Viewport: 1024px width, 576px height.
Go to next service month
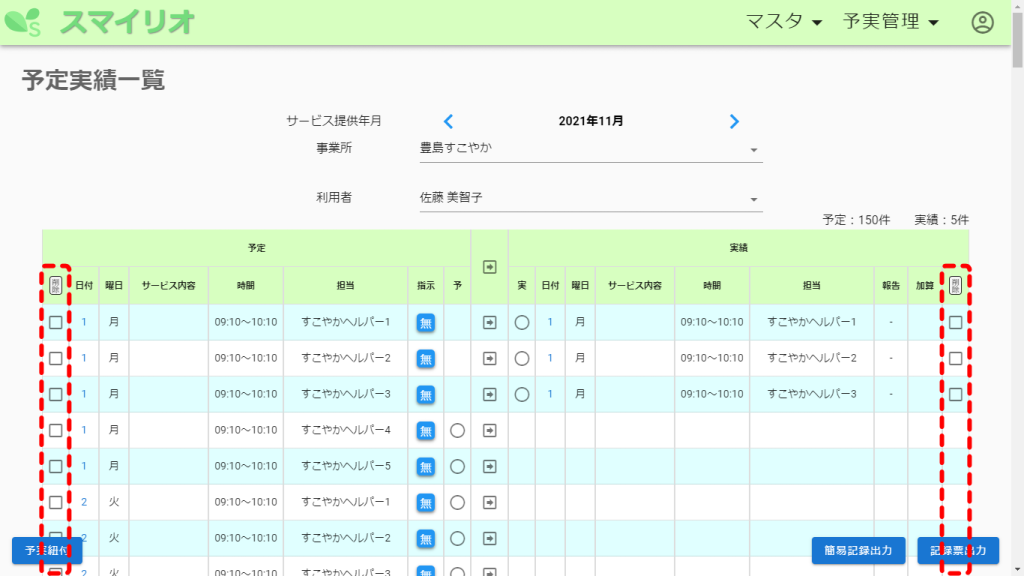tap(734, 121)
